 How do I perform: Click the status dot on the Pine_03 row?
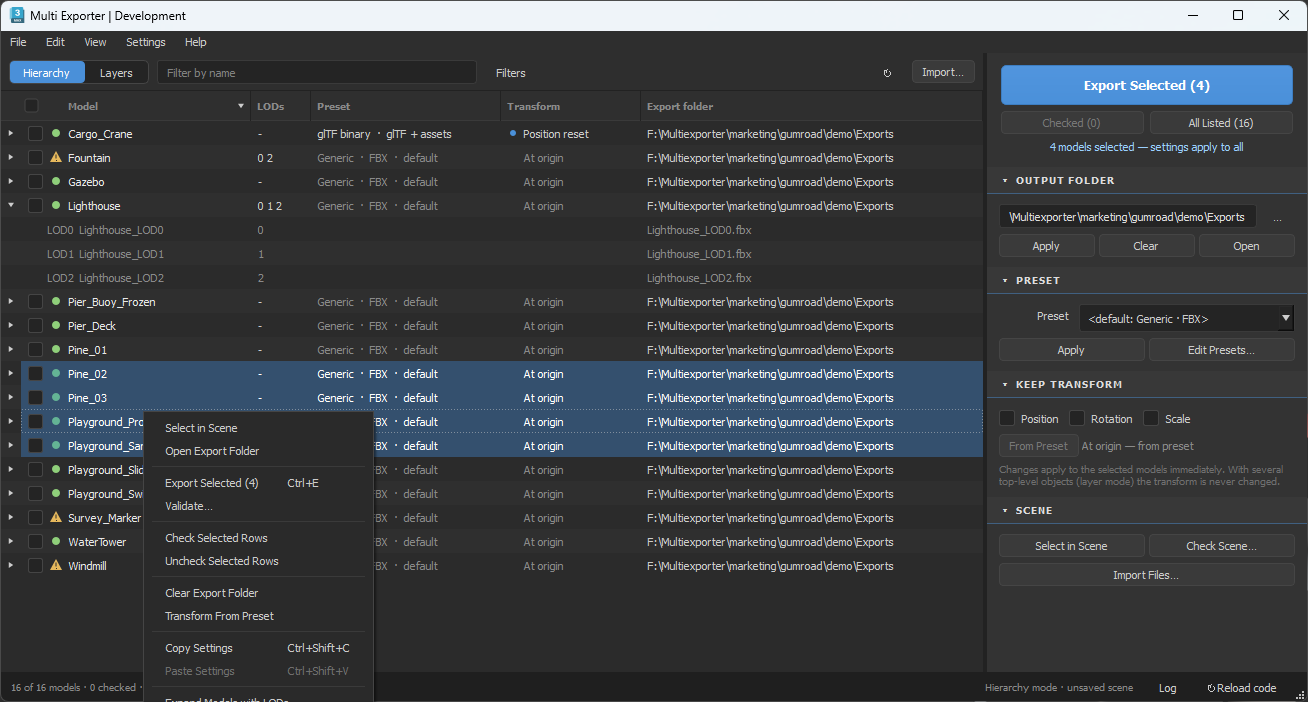click(56, 397)
